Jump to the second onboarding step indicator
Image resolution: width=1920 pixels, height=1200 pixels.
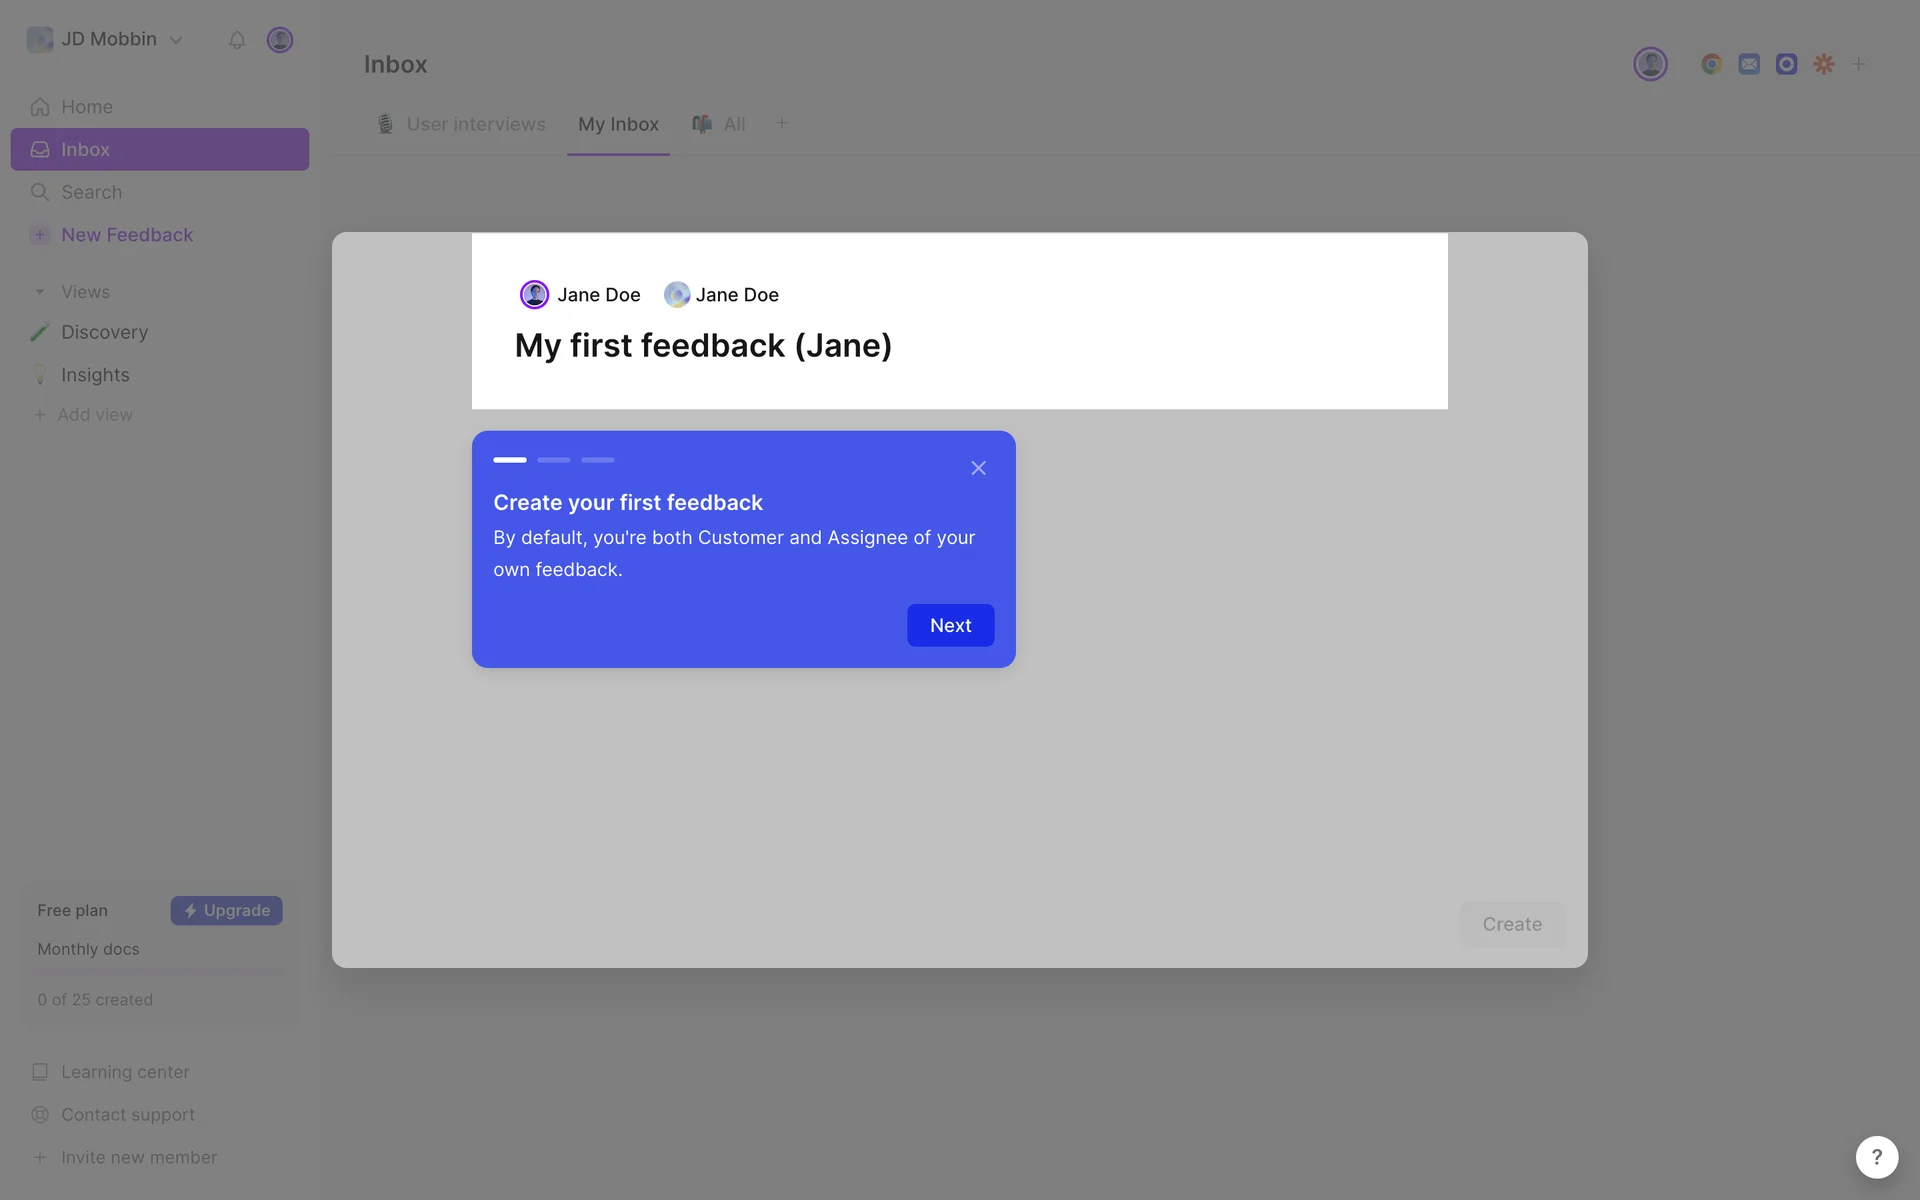point(554,460)
